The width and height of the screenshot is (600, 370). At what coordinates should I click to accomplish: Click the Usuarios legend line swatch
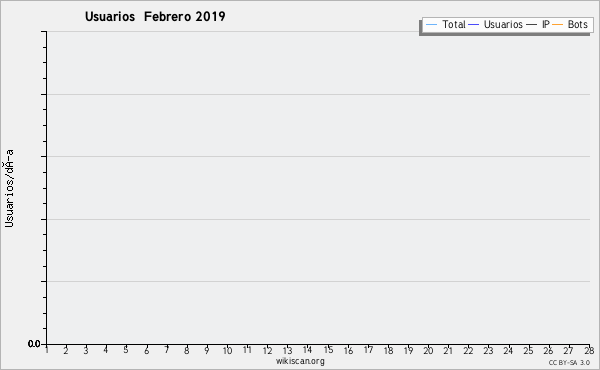[474, 25]
